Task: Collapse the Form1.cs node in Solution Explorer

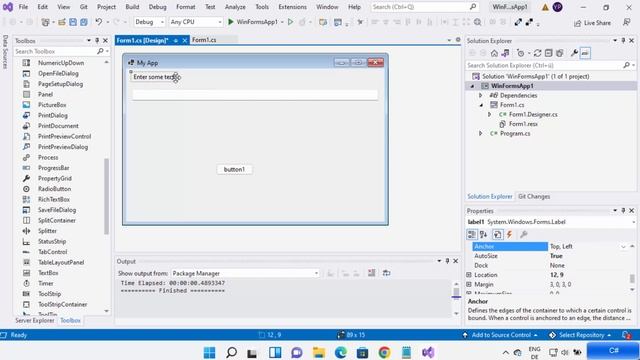Action: 481,105
